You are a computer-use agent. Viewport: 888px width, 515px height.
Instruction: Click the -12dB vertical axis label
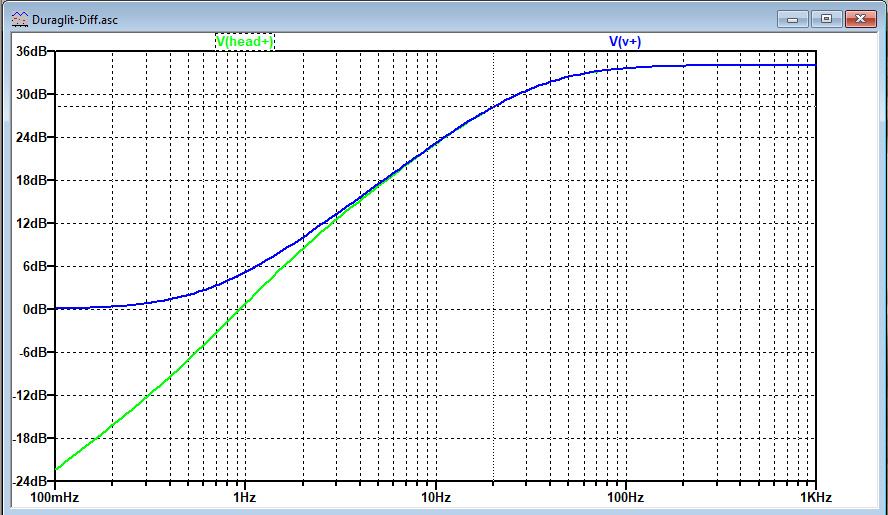coord(30,395)
